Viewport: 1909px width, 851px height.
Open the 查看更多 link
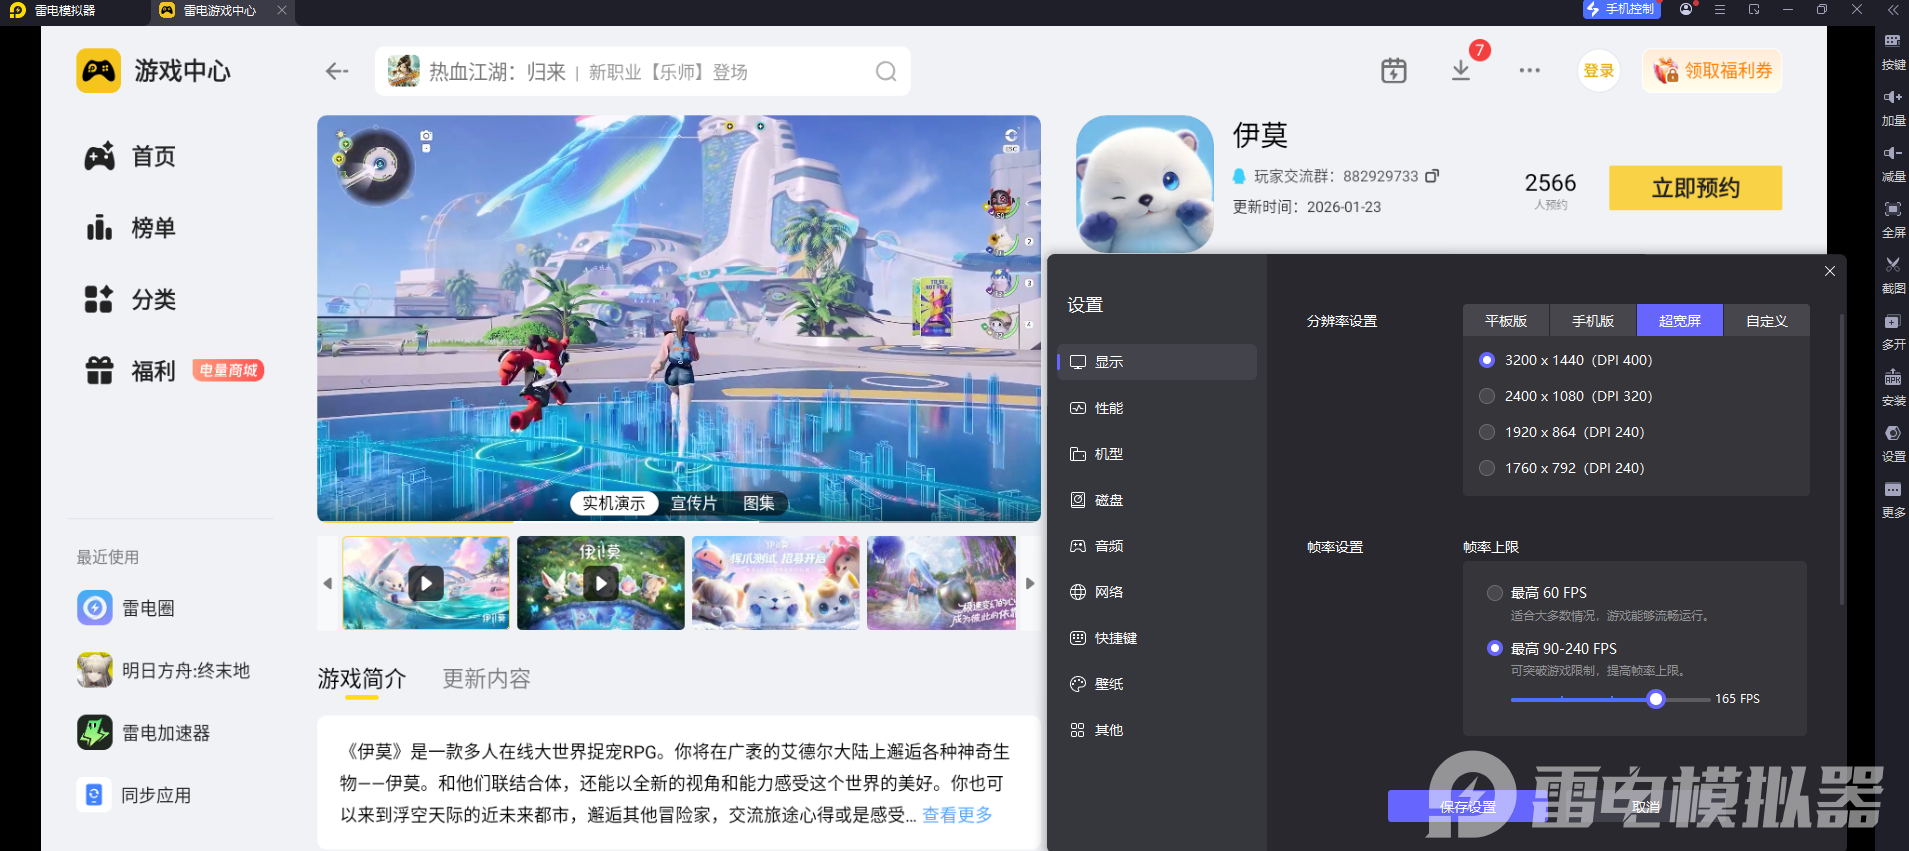957,815
